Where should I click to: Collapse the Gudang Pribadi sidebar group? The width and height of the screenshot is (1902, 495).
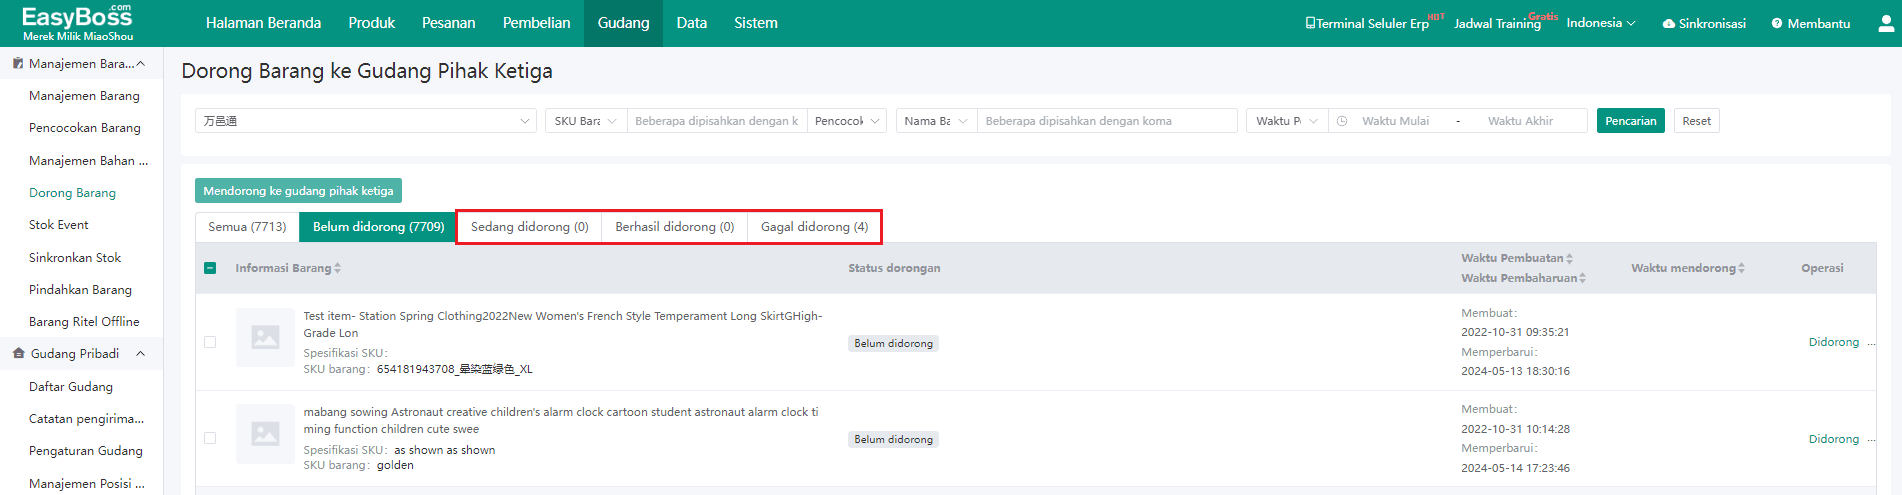point(140,353)
